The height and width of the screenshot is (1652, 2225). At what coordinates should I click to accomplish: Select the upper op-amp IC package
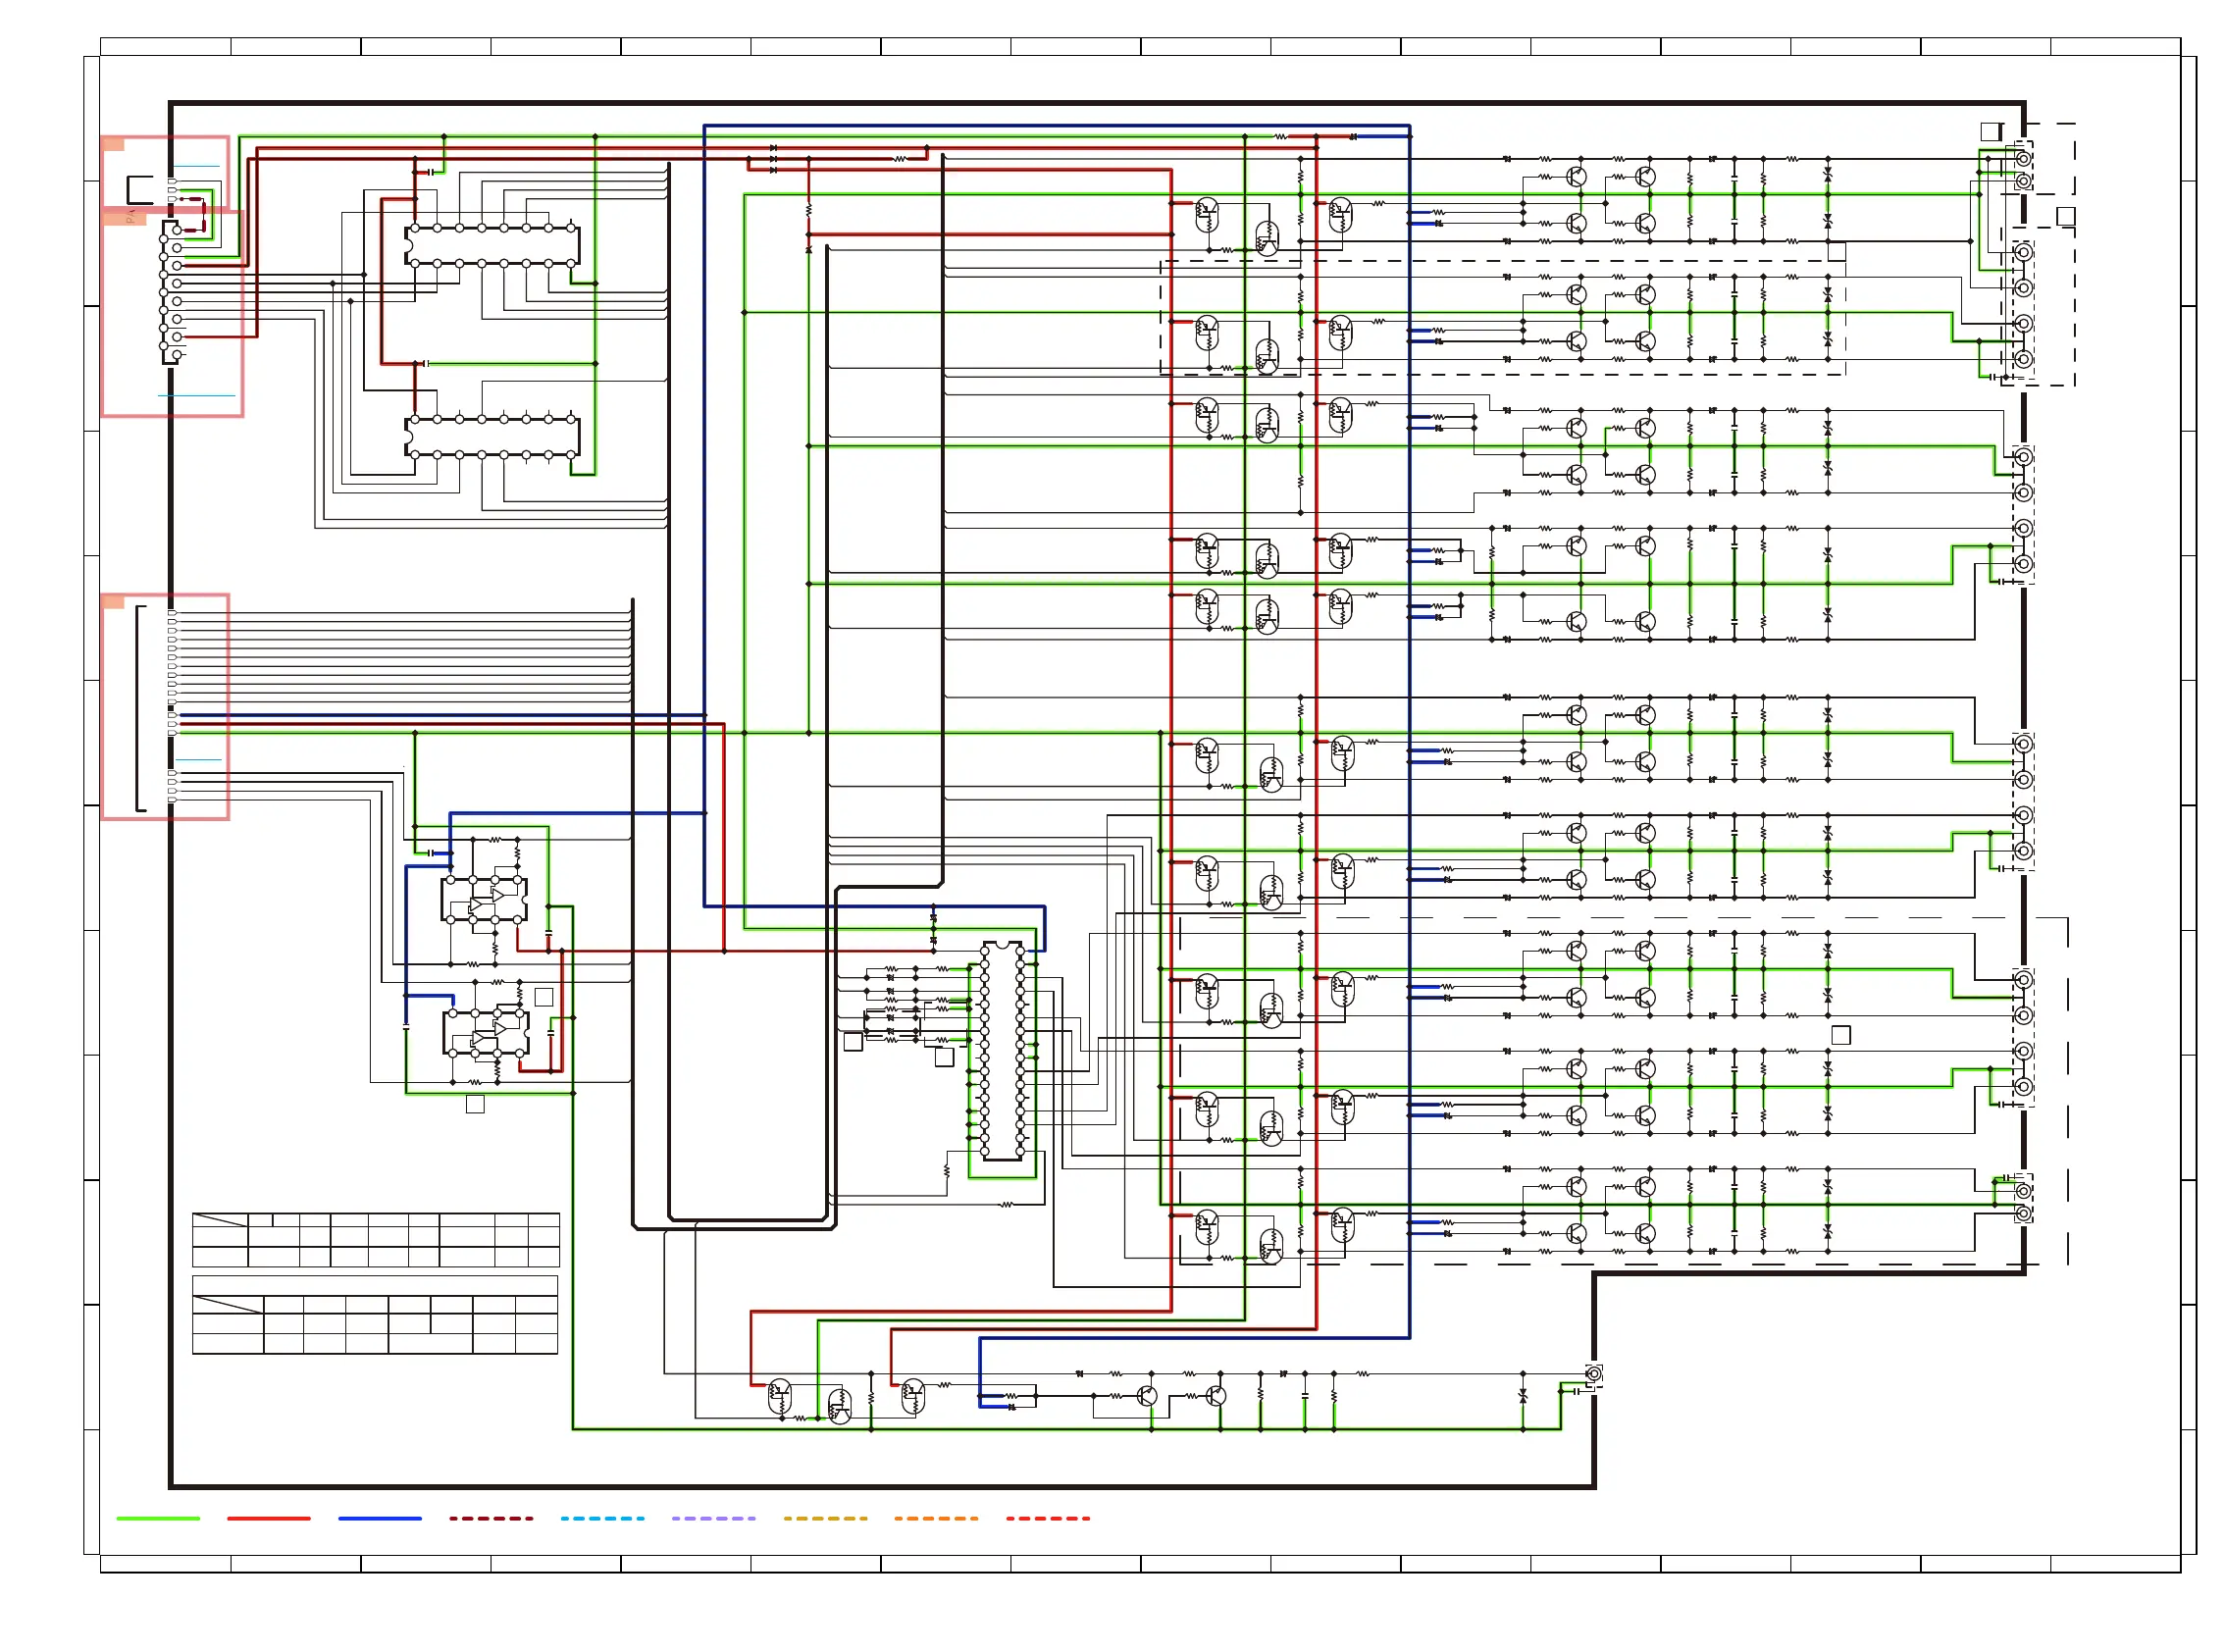485,899
